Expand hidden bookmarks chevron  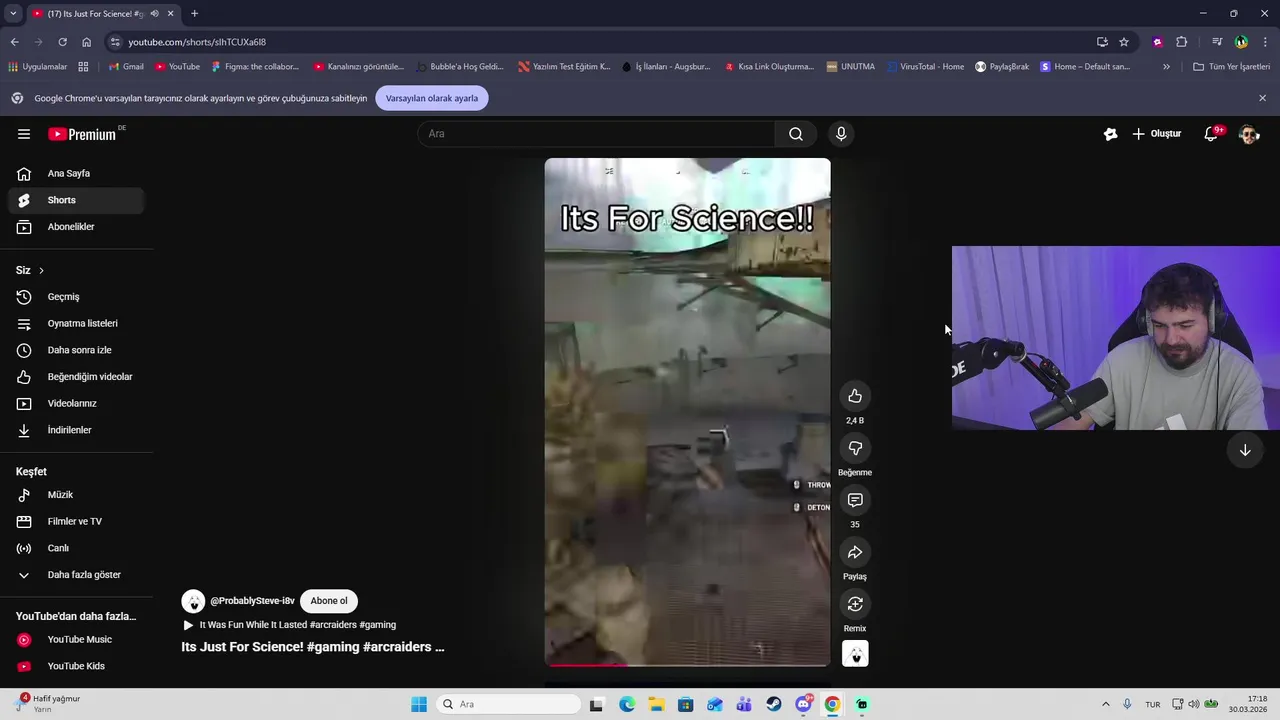click(x=1166, y=67)
